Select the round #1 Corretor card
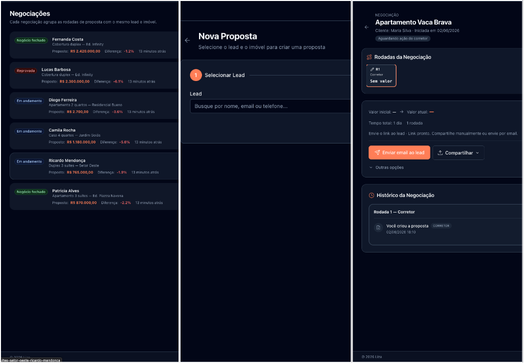Image resolution: width=524 pixels, height=363 pixels. [x=381, y=76]
